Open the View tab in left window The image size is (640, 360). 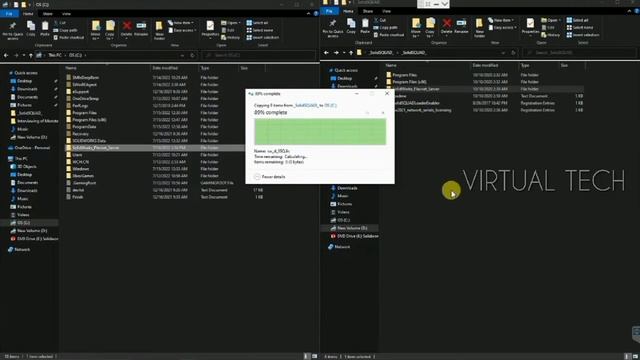pos(66,13)
